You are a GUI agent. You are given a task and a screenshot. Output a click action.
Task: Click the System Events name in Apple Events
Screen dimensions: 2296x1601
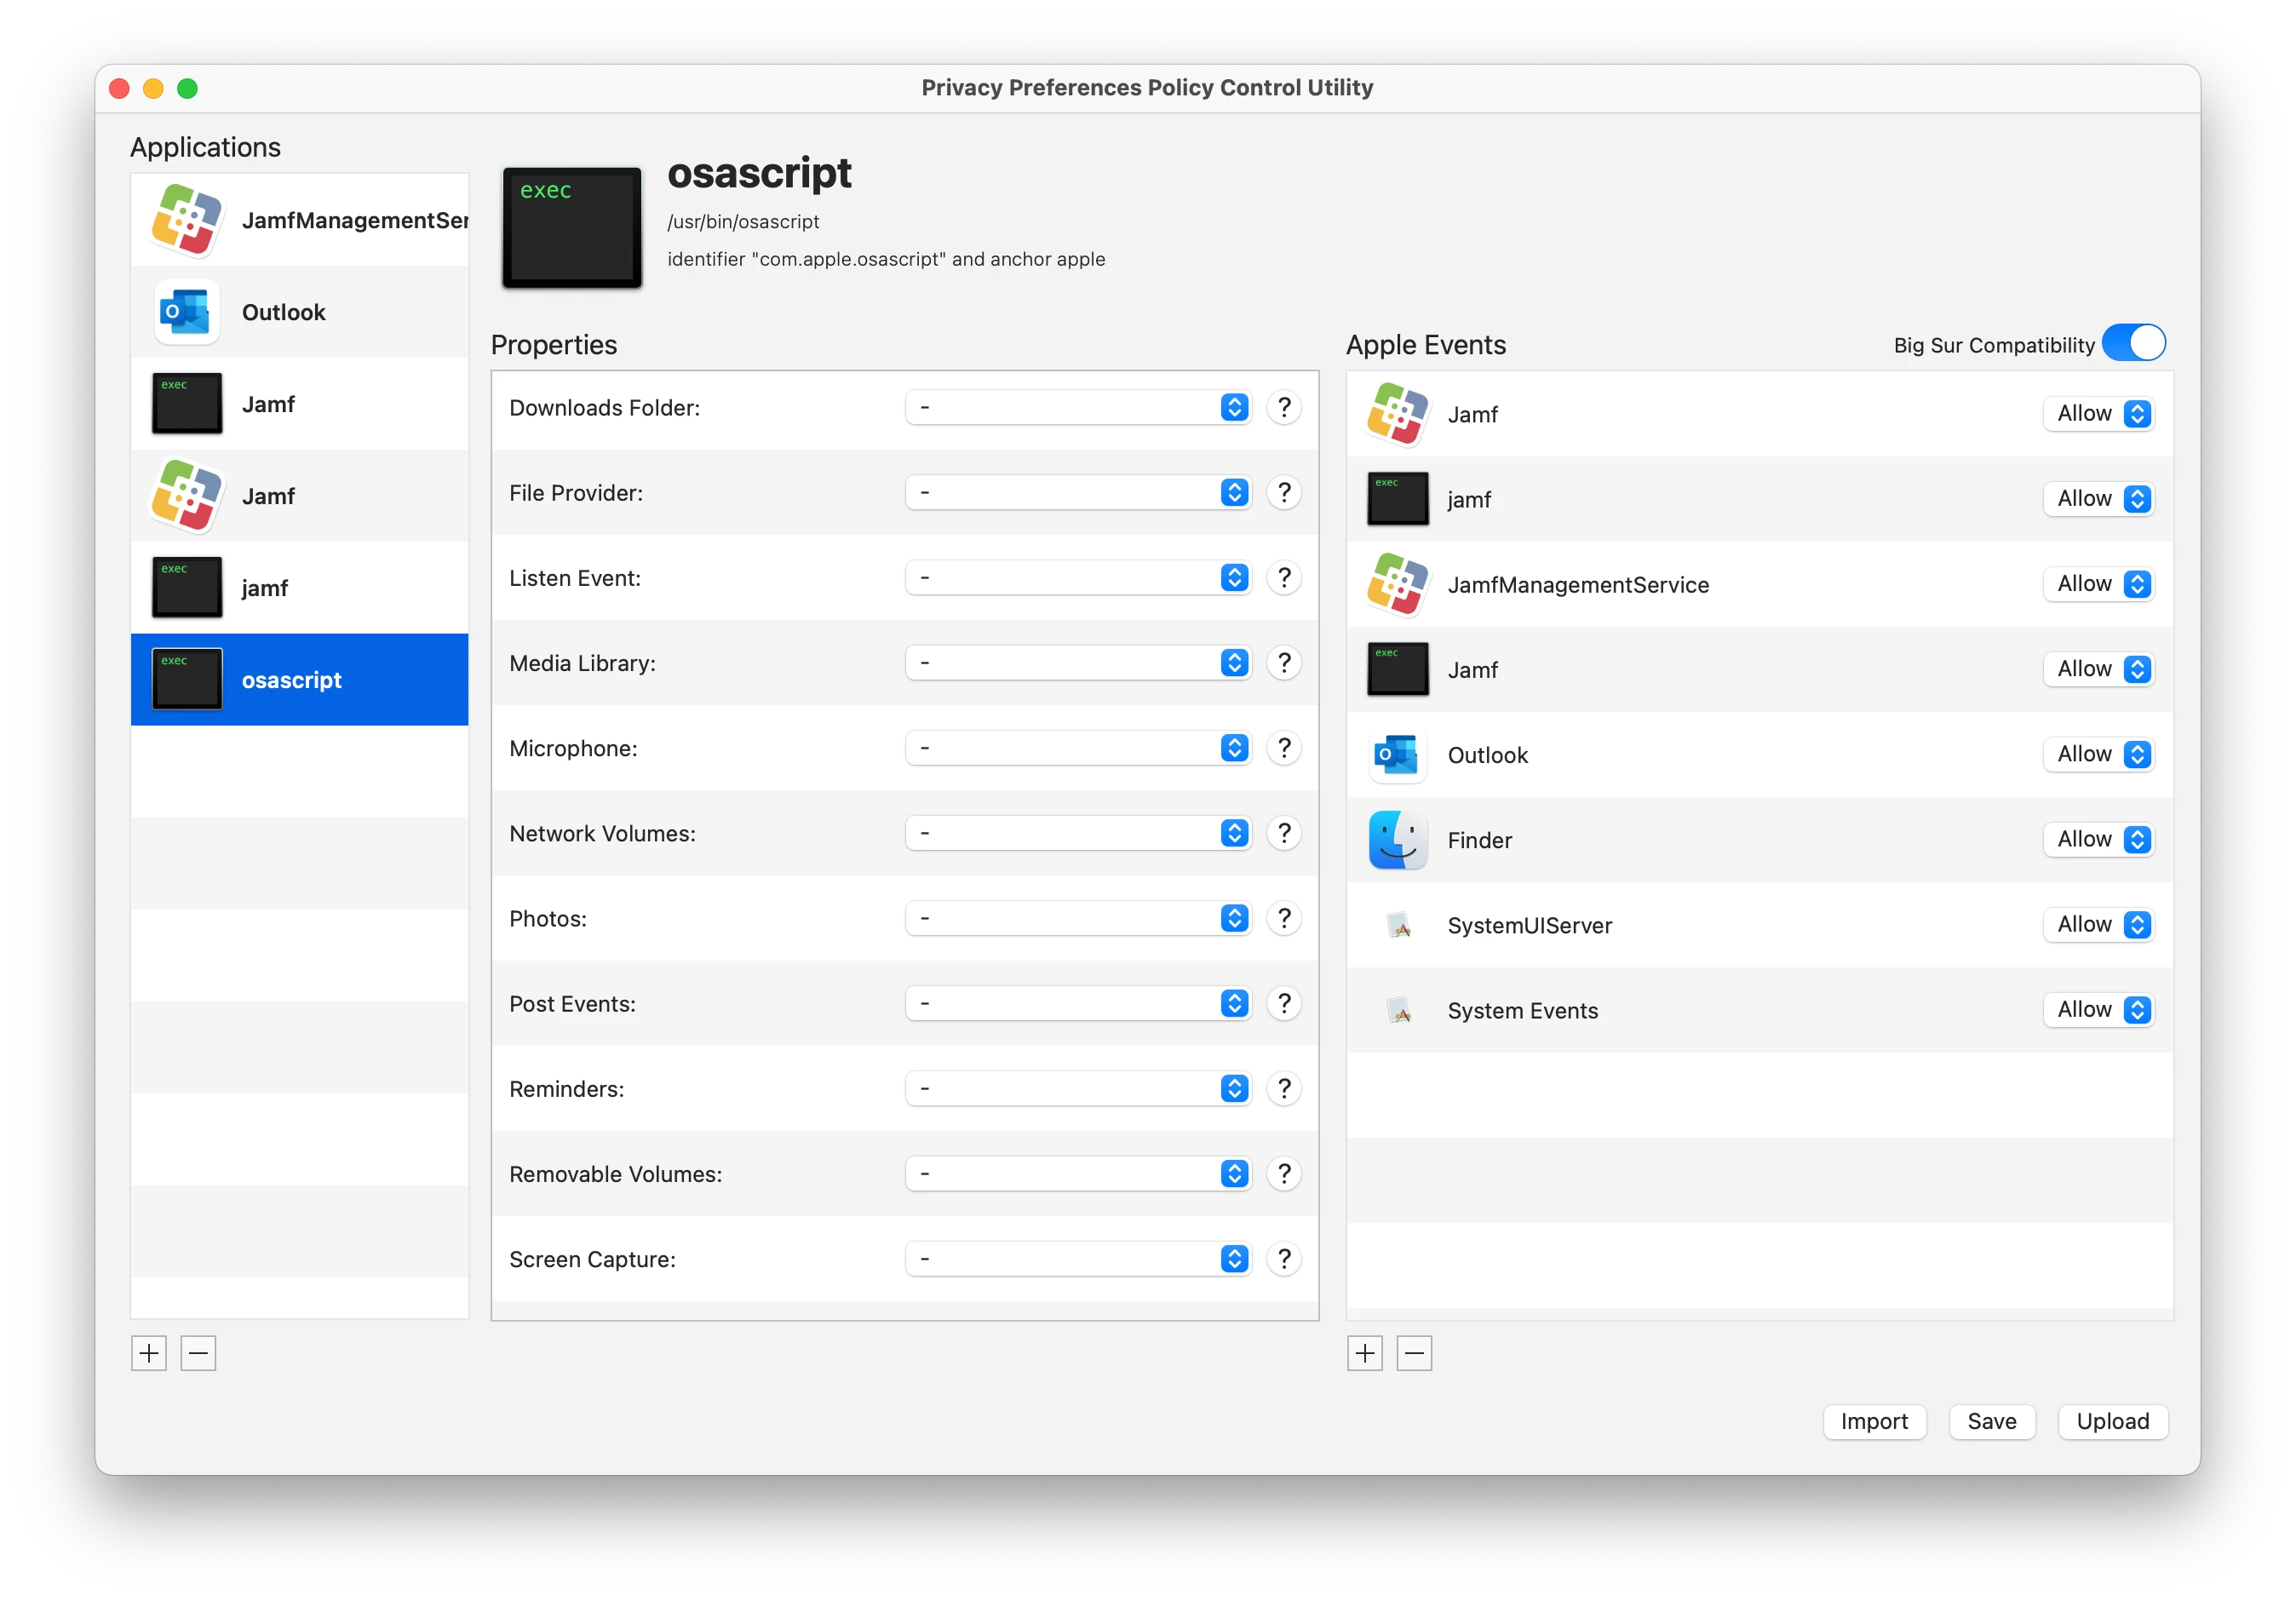[x=1522, y=1010]
